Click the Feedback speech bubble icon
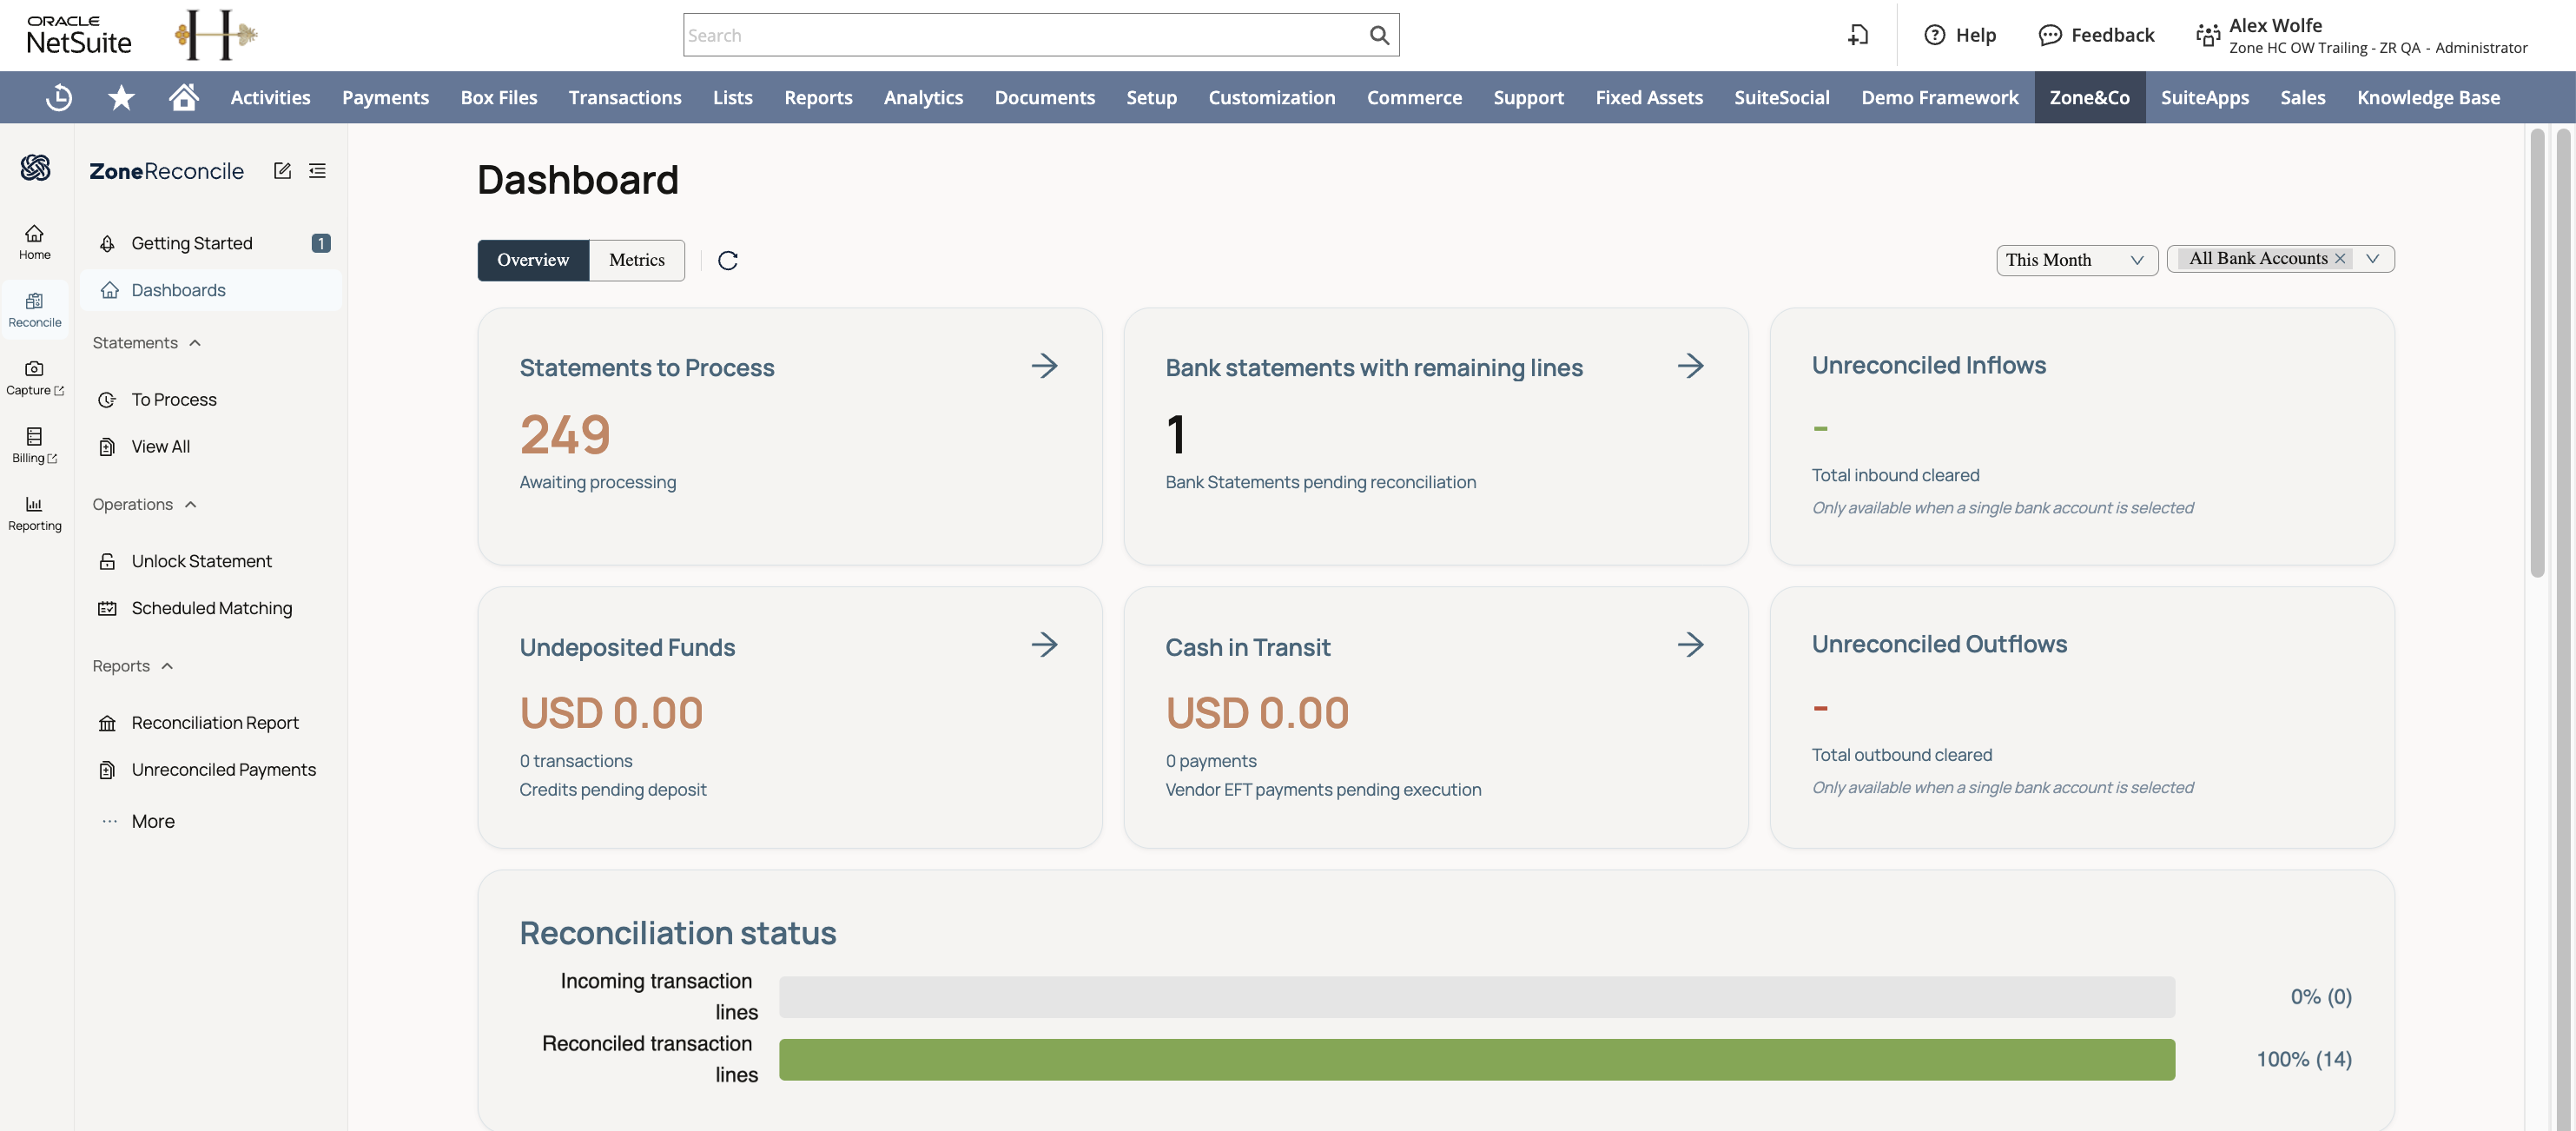The image size is (2576, 1131). [x=2050, y=35]
